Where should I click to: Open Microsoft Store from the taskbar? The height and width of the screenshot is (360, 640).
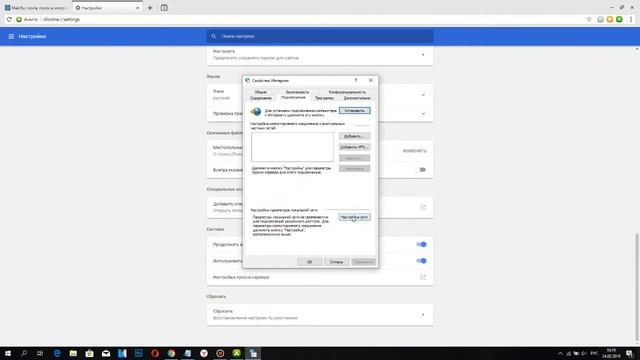tap(89, 353)
